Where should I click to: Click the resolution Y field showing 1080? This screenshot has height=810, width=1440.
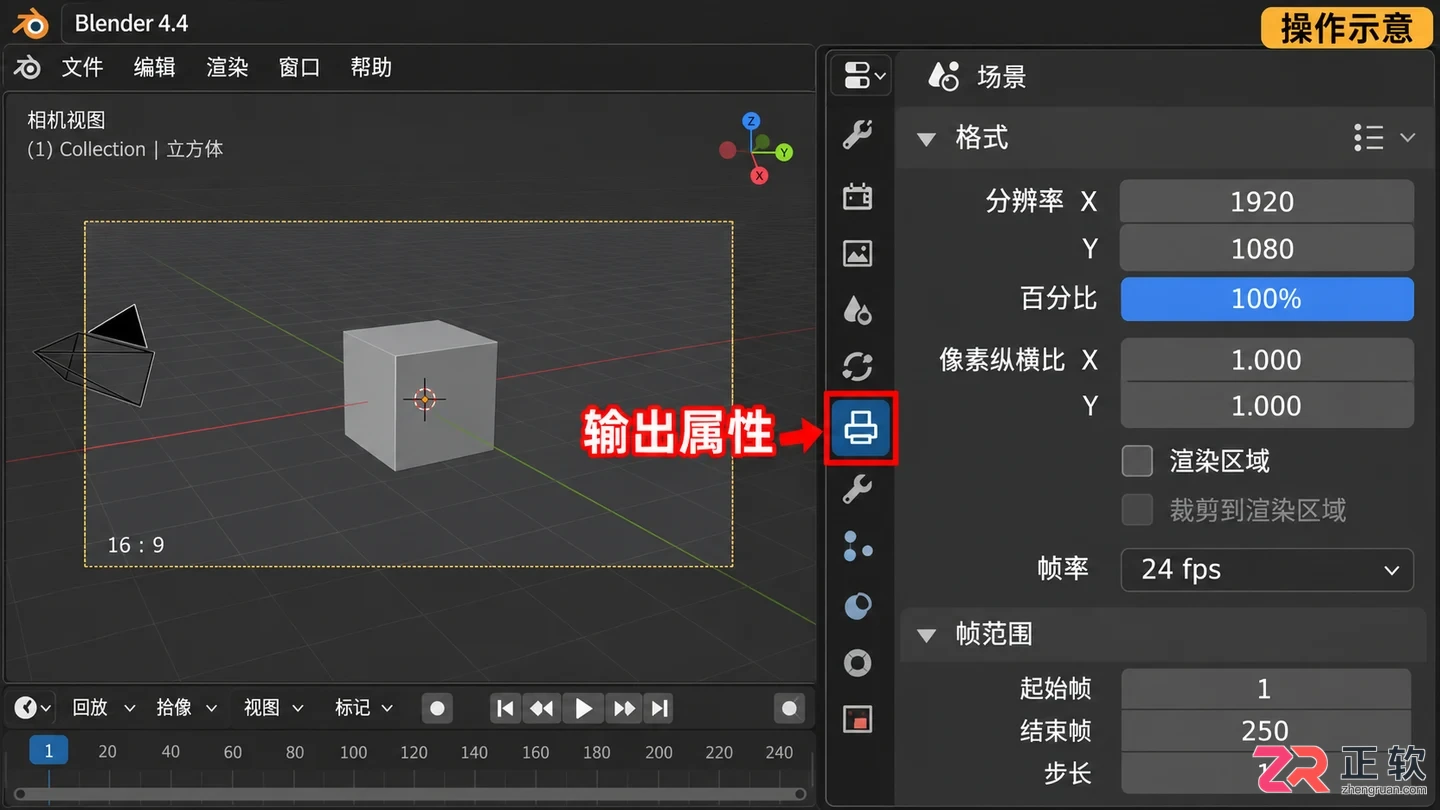click(x=1267, y=248)
